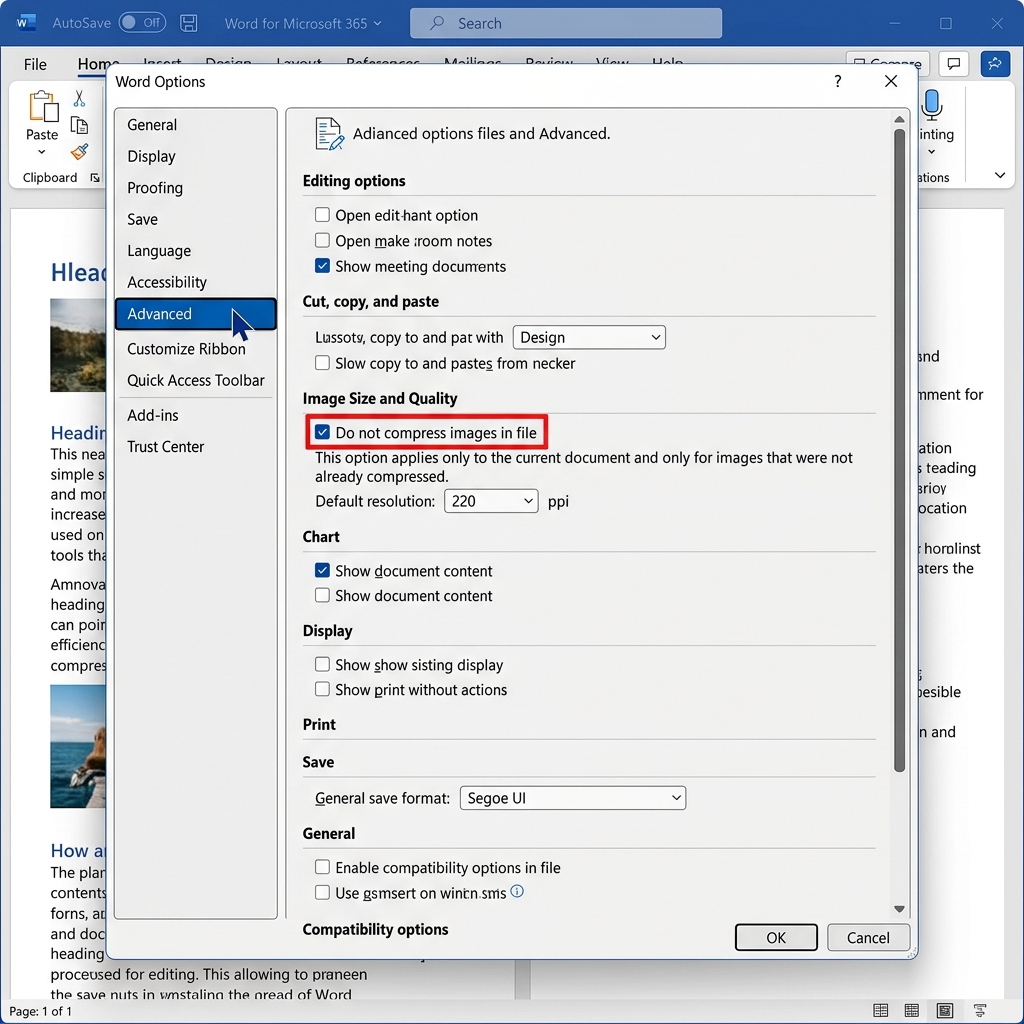
Task: Open the Design paste options dropdown
Action: [x=588, y=337]
